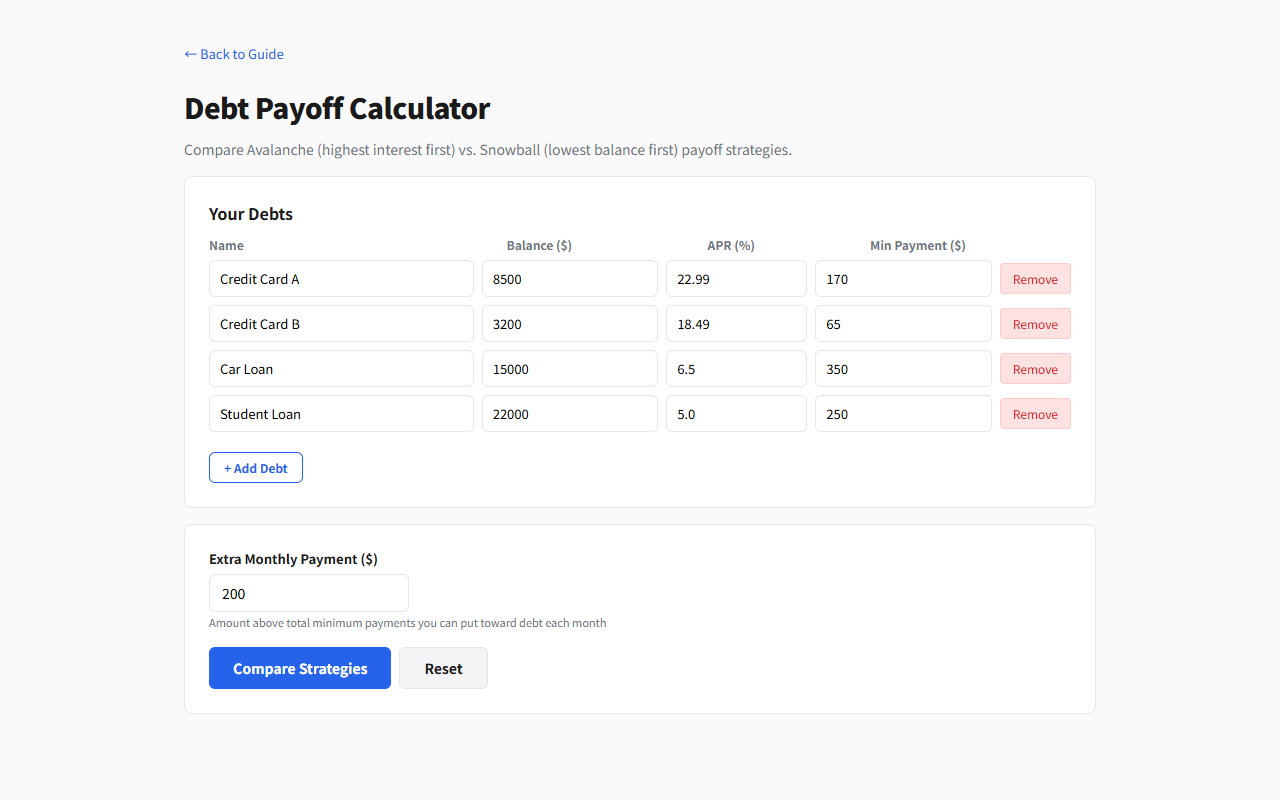1280x800 pixels.
Task: Click the Credit Card B APR field
Action: [x=736, y=324]
